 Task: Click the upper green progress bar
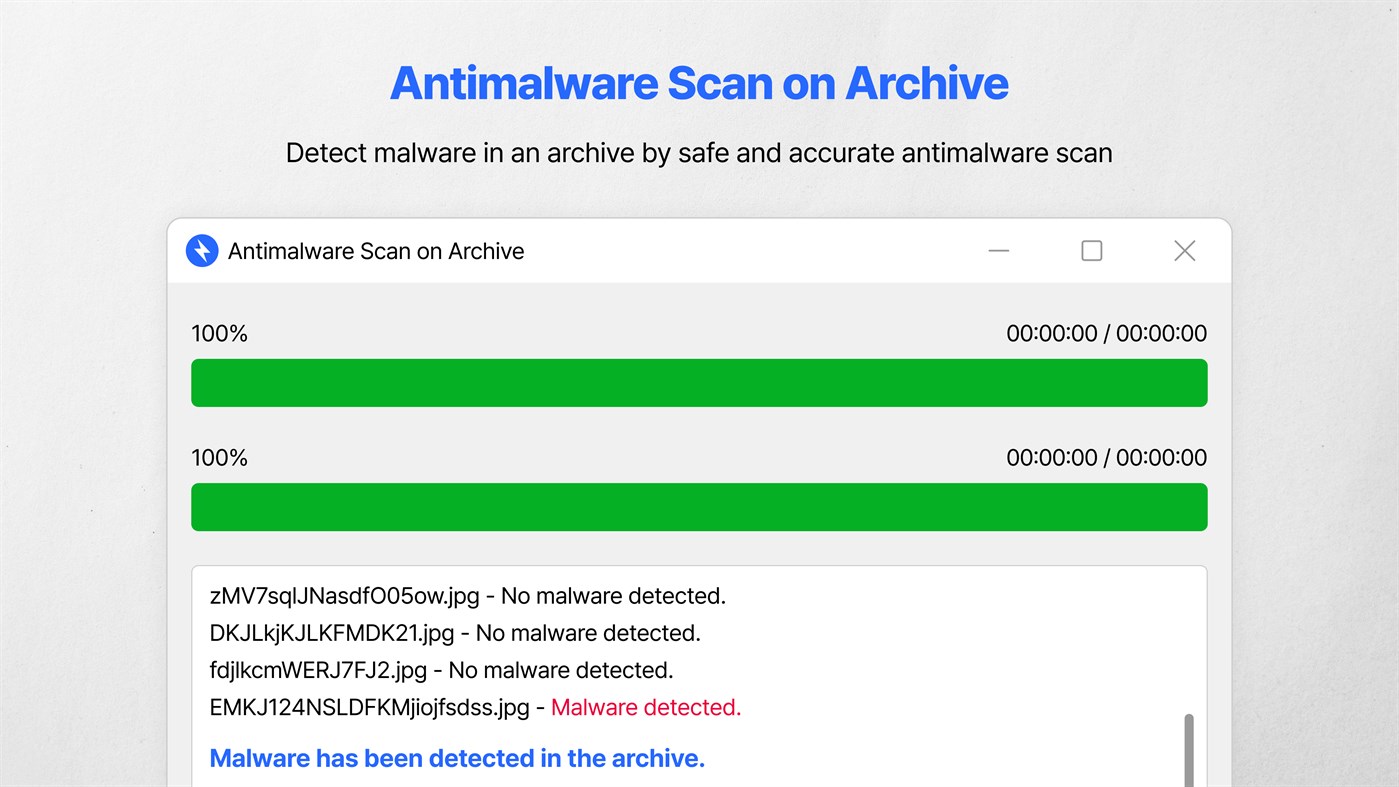click(699, 383)
